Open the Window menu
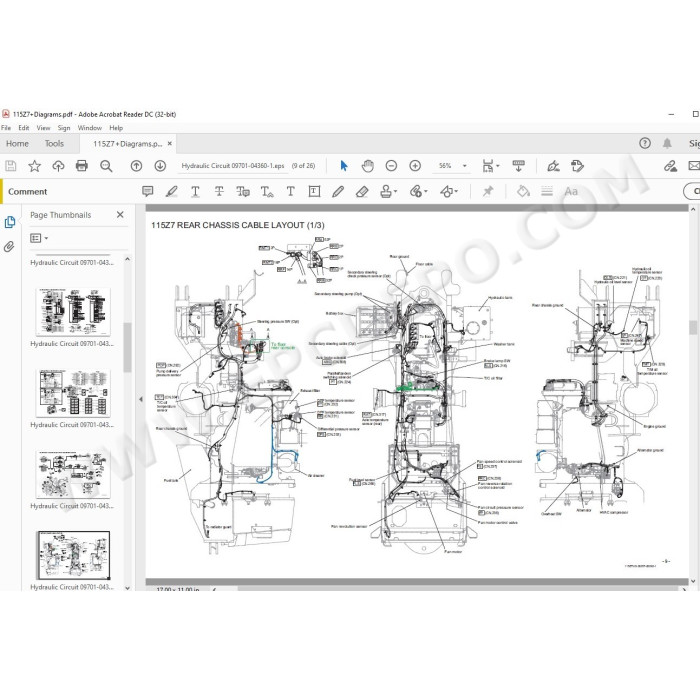This screenshot has height=700, width=700. tap(90, 128)
